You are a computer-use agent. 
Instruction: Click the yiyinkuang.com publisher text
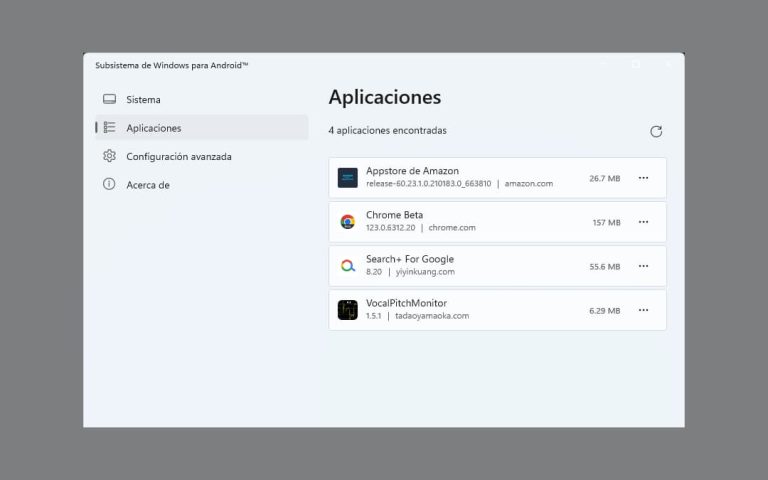point(425,272)
